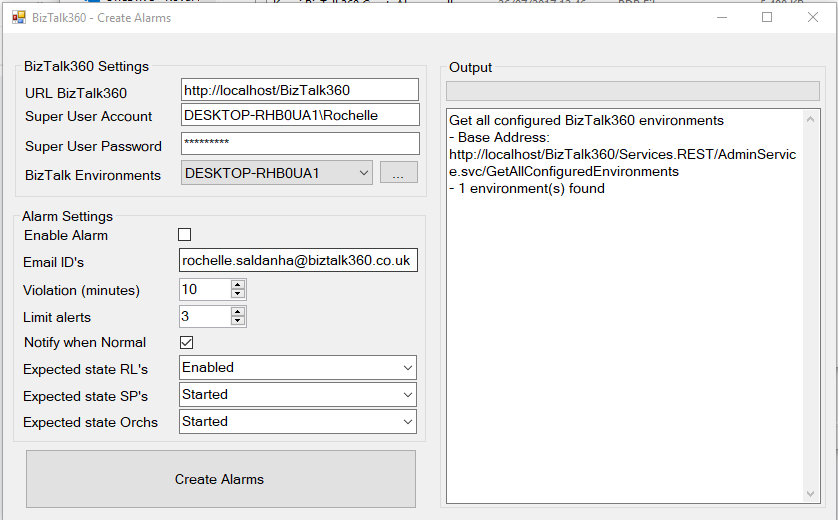Open the Expected state RL's dropdown
838x520 pixels.
point(298,368)
